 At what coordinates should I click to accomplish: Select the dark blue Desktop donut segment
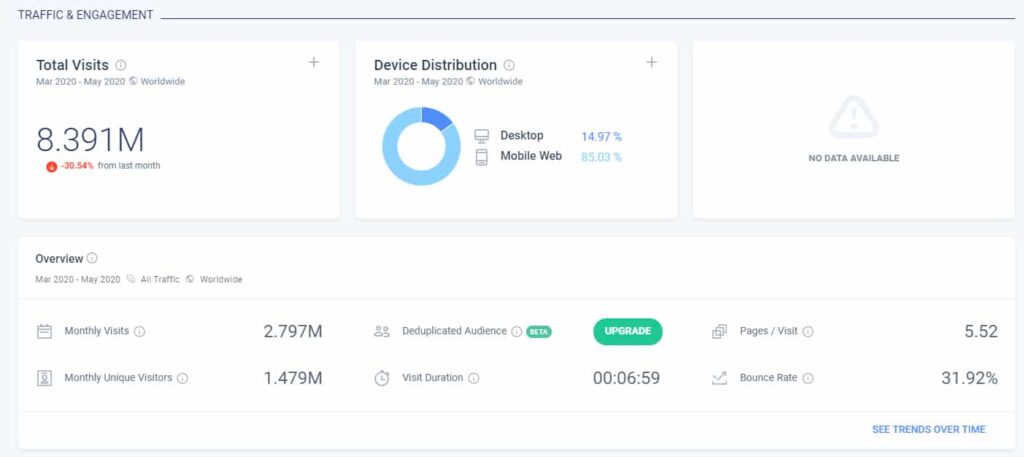click(437, 118)
